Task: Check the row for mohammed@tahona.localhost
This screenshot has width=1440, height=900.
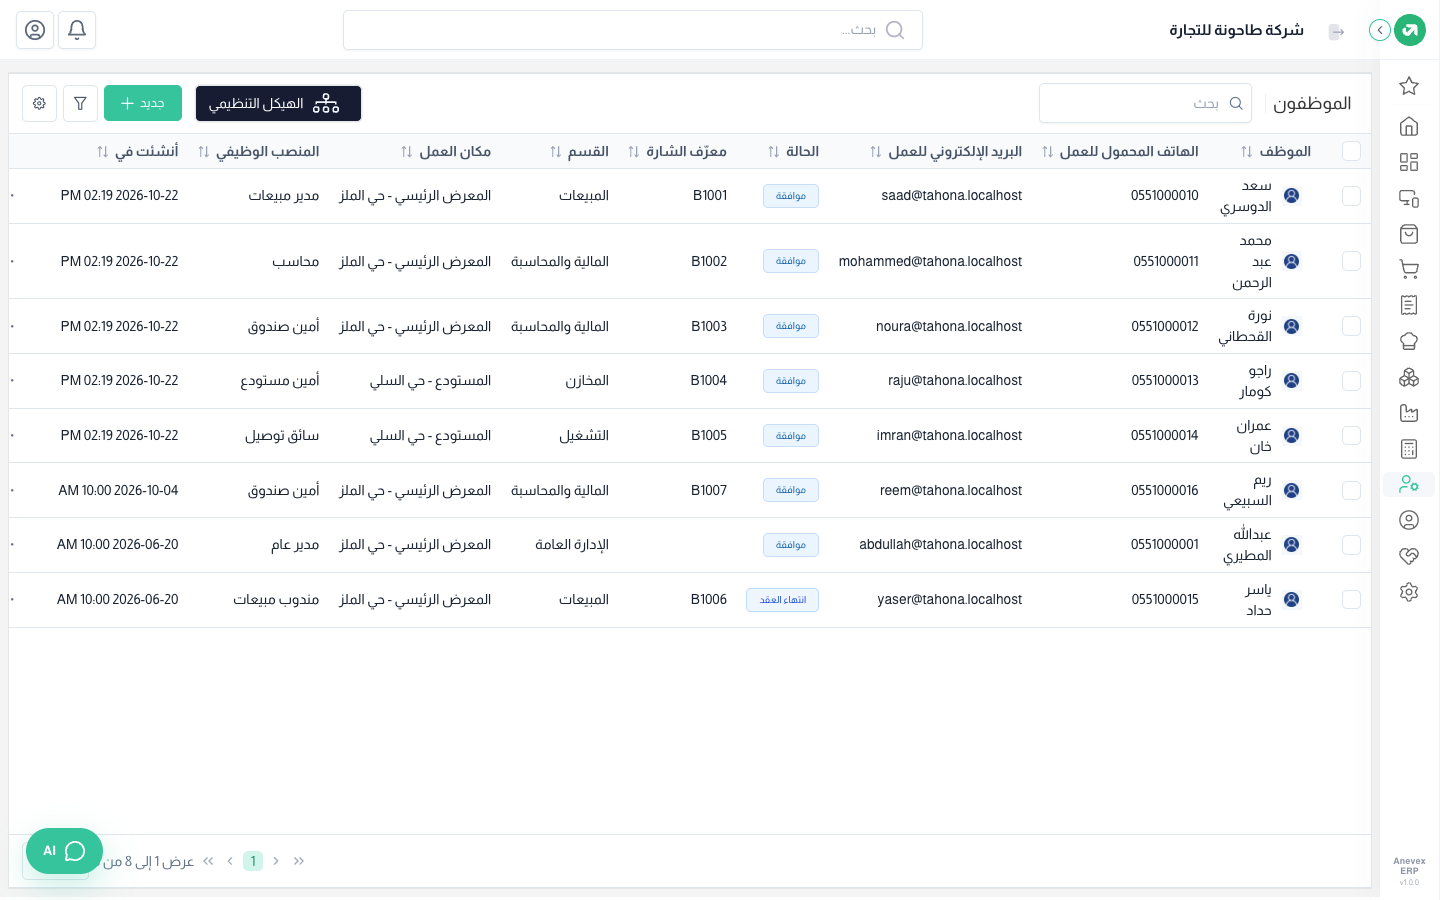Action: coord(1351,261)
